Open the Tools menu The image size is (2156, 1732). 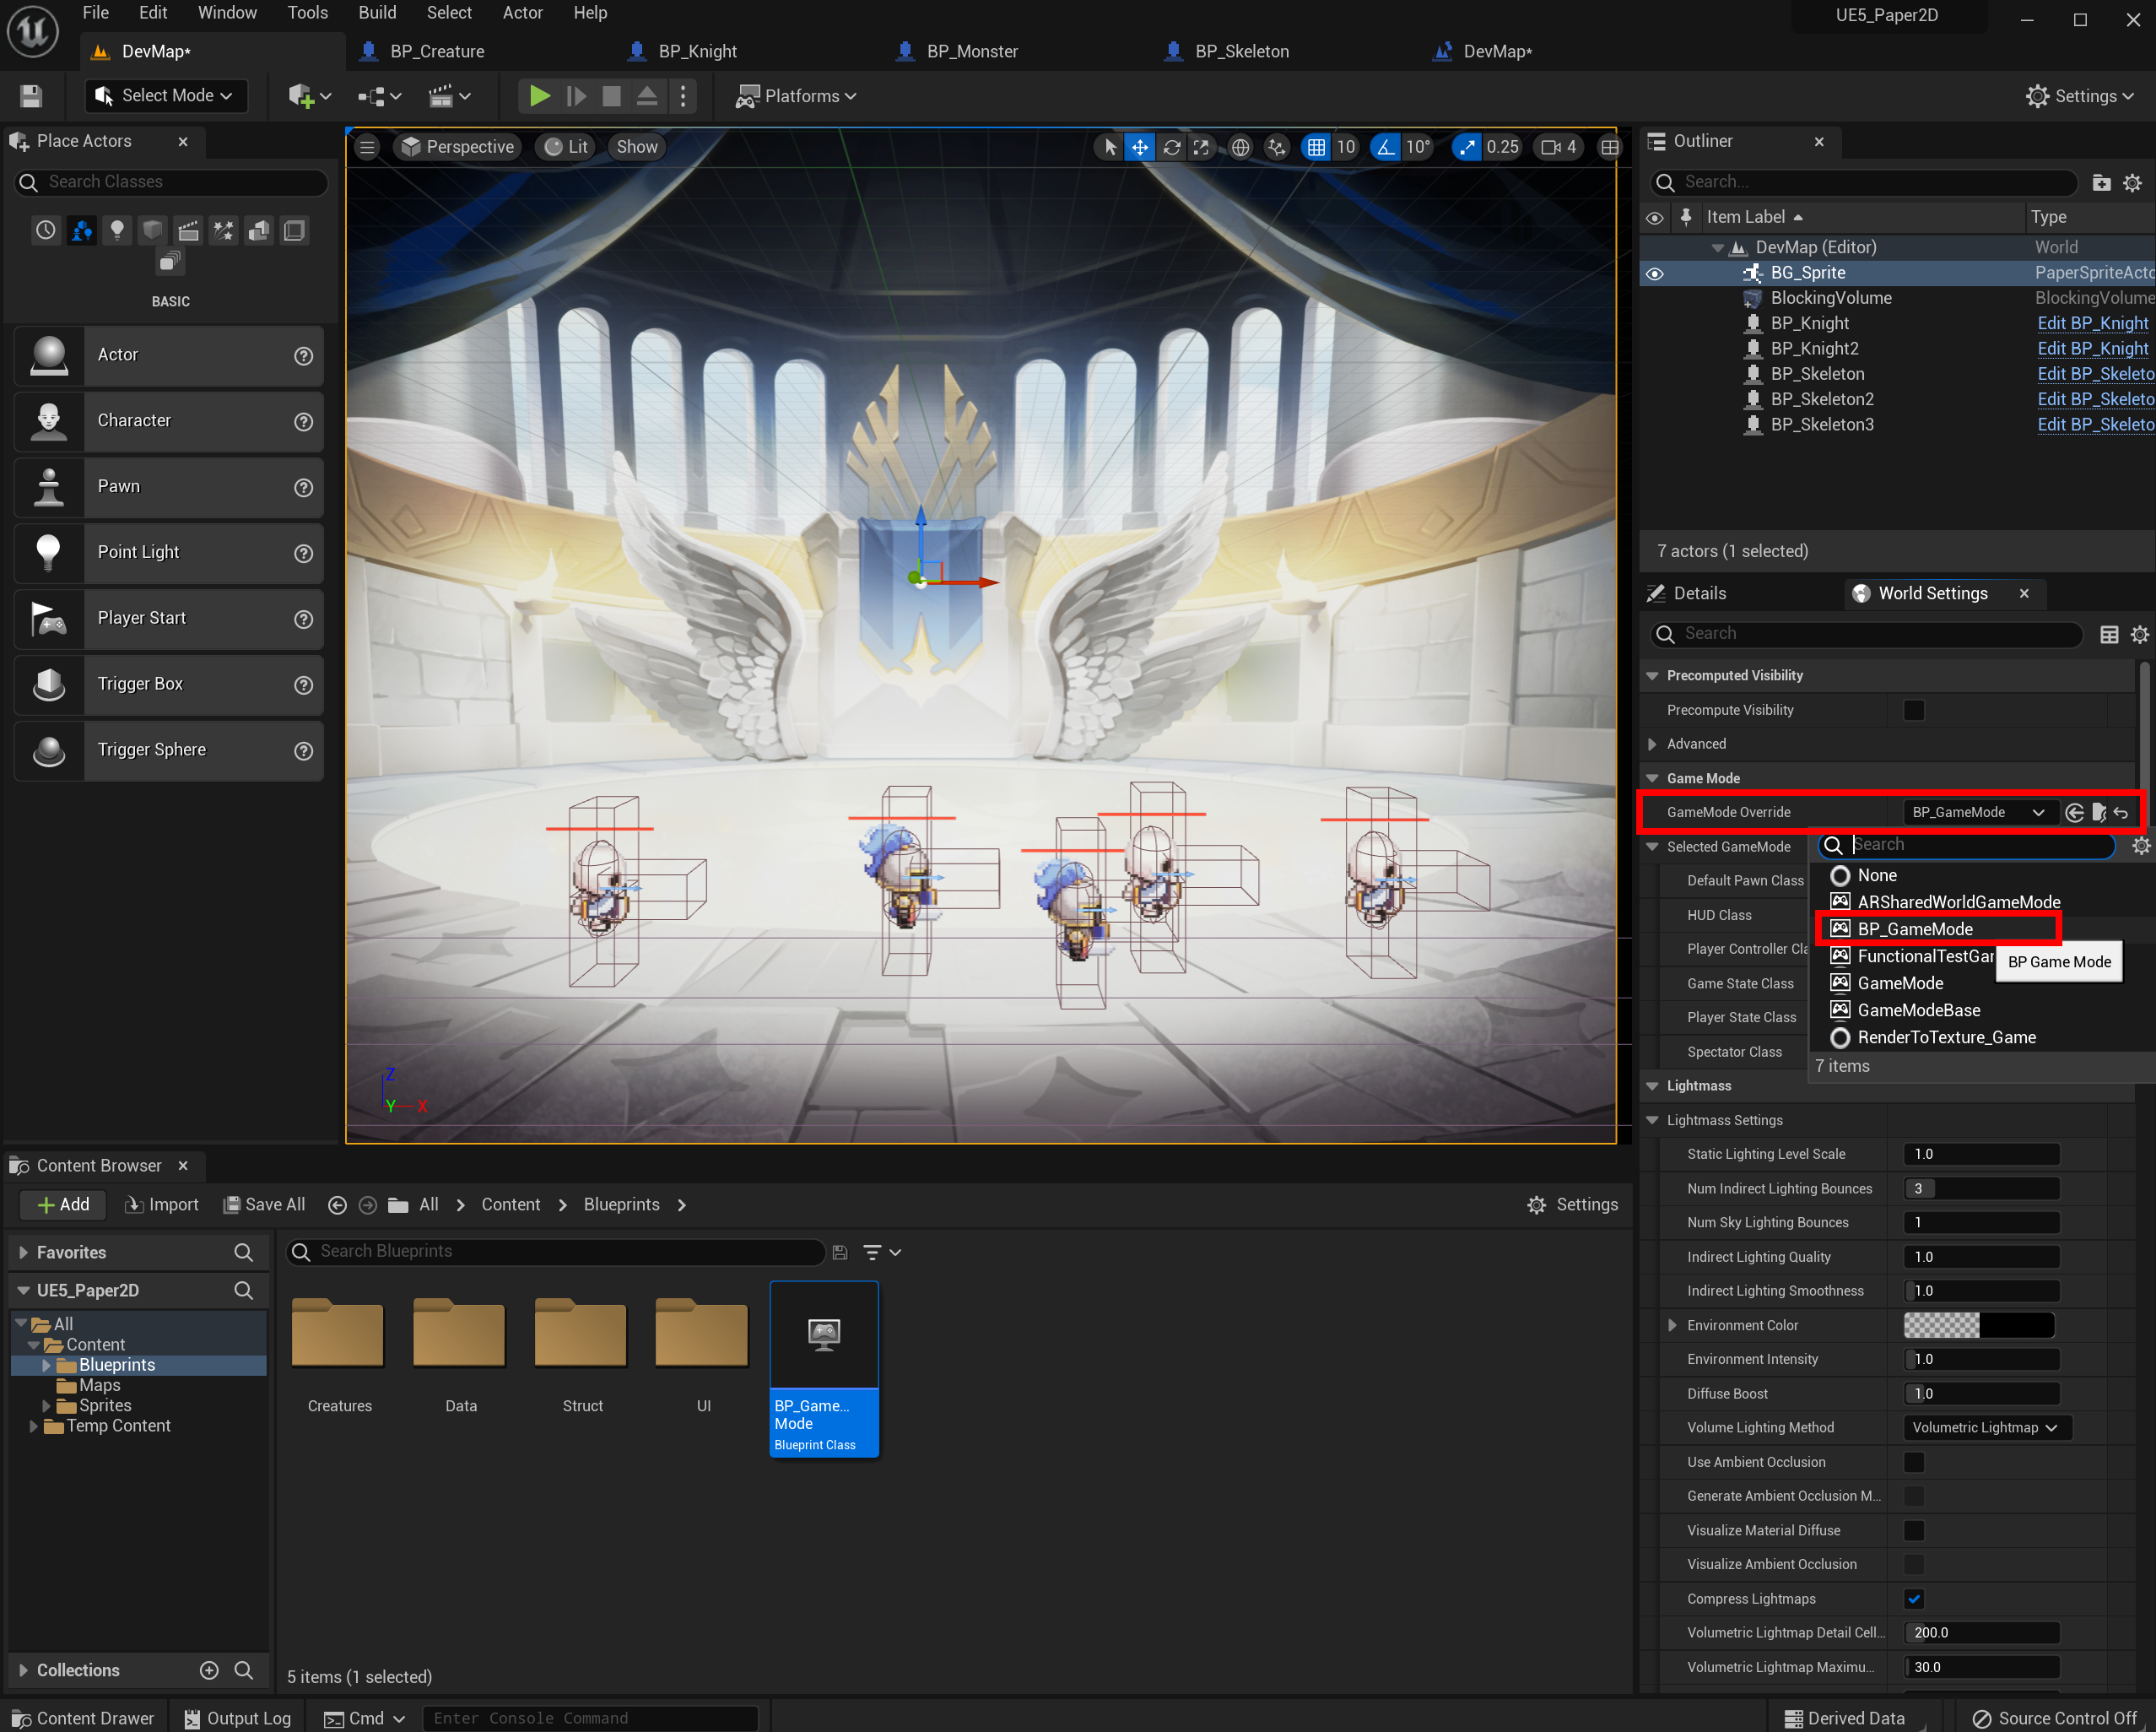[307, 13]
